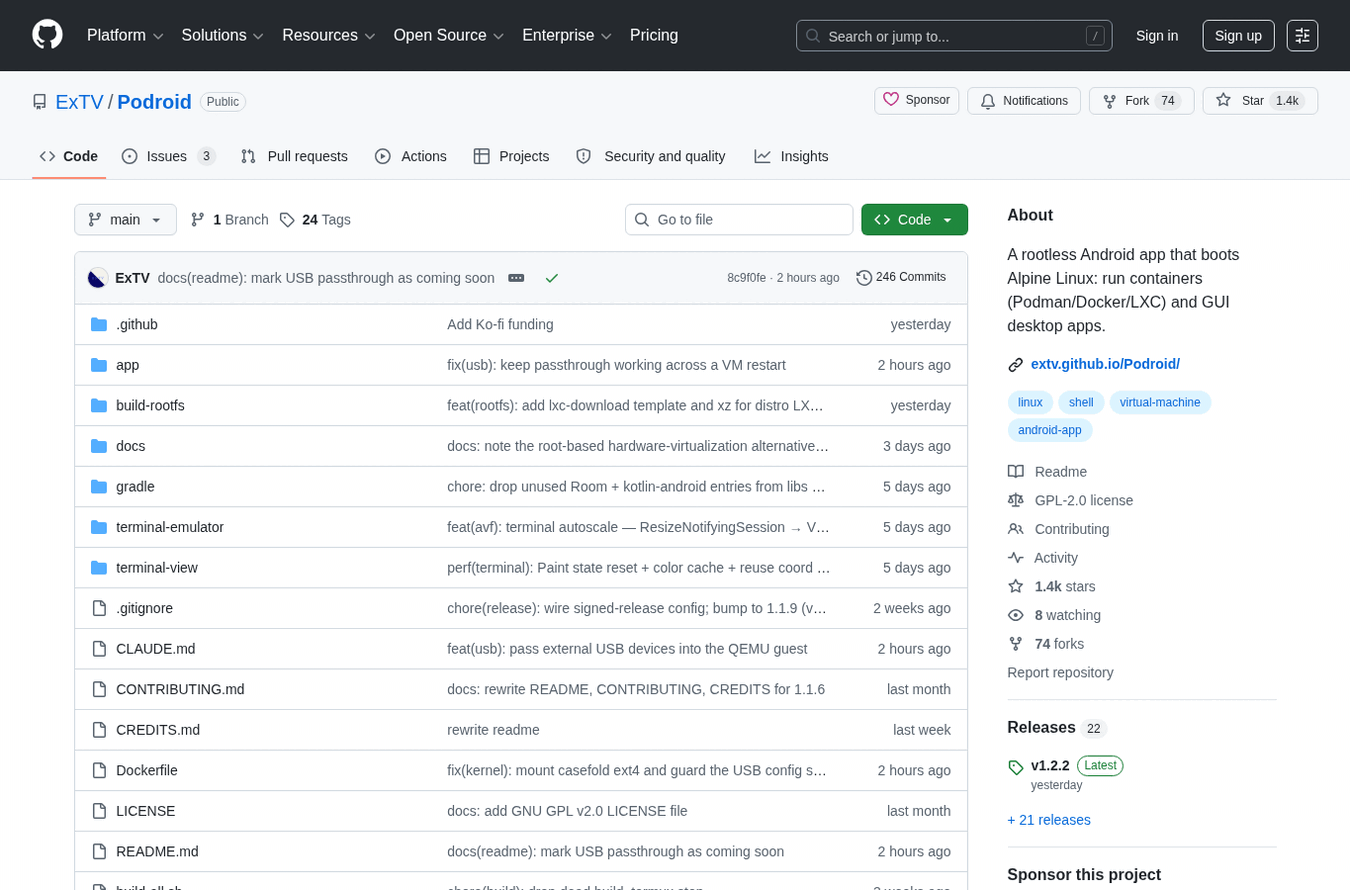Open commit hash 8c9f0fe
Viewport: 1350px width, 890px height.
746,278
